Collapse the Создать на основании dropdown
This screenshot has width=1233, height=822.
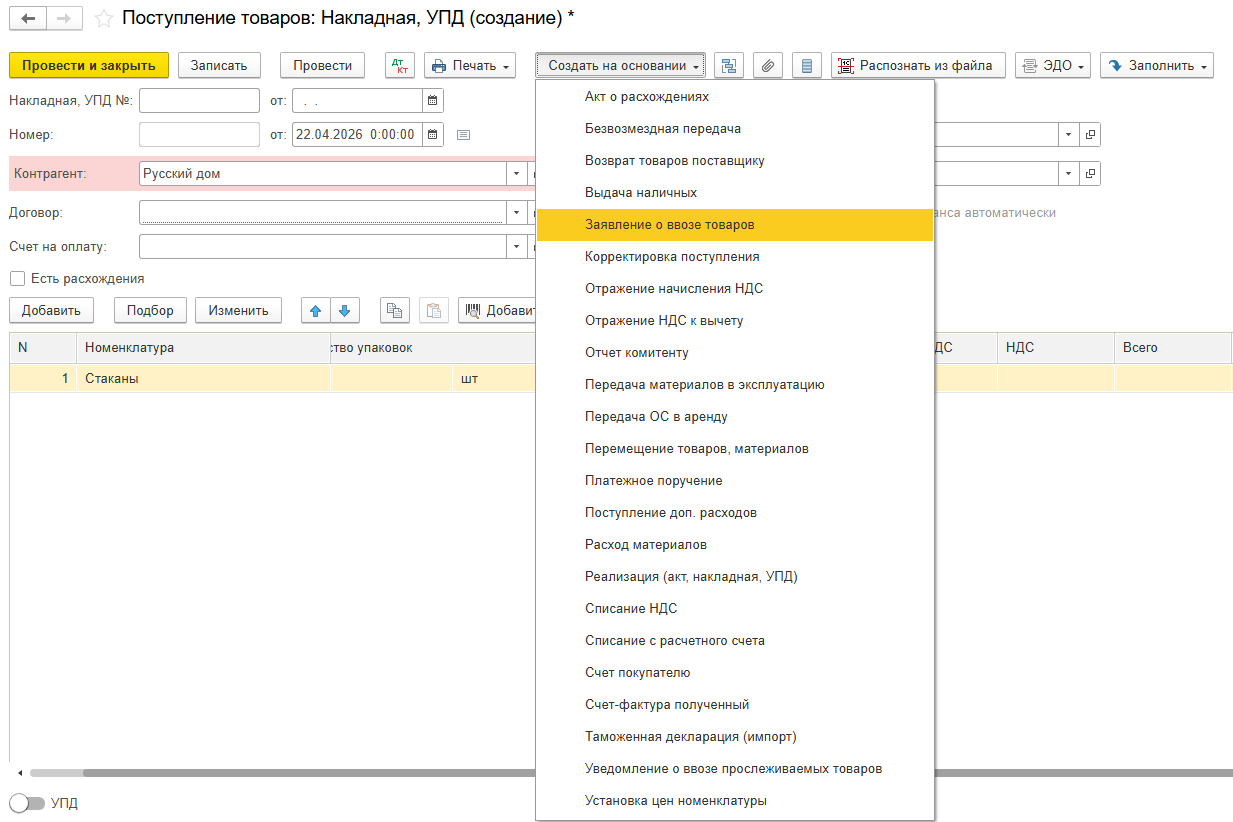point(620,66)
